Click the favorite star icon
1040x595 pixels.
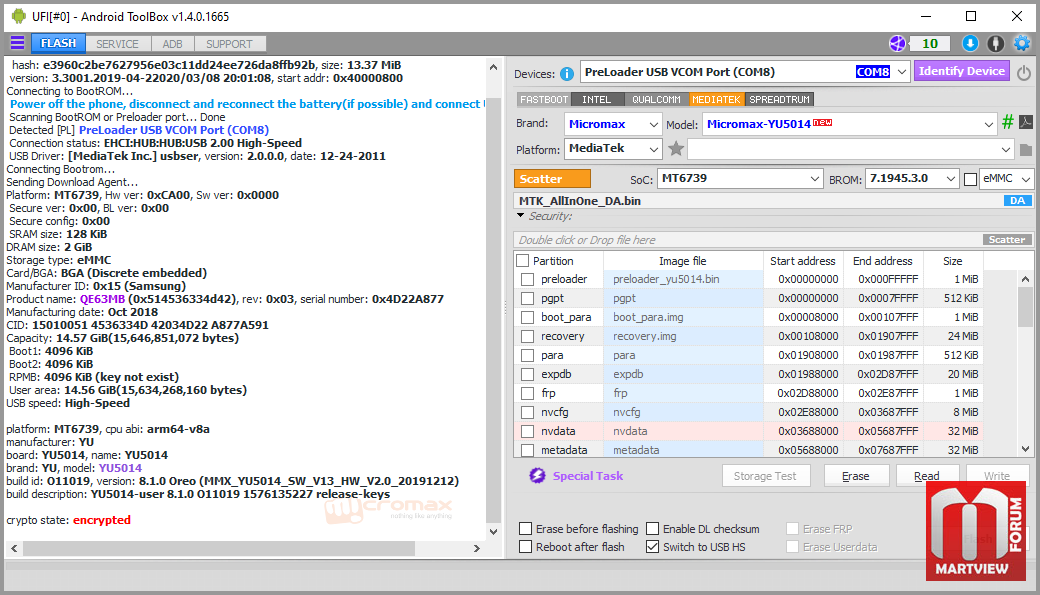pyautogui.click(x=676, y=149)
